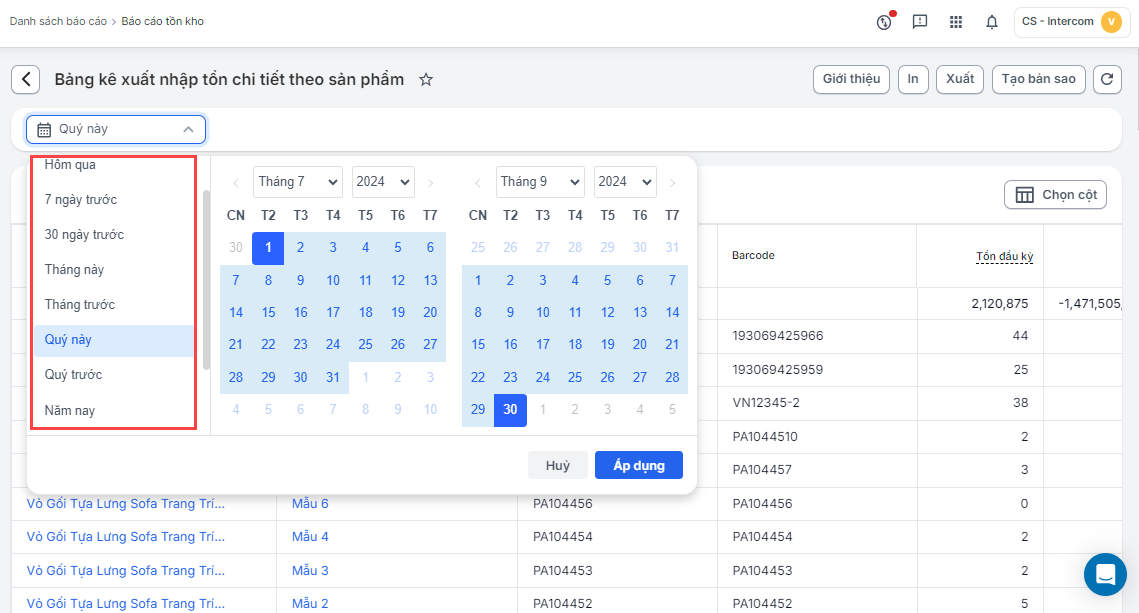The image size is (1139, 613).
Task: Open the feedback message icon
Action: tap(920, 22)
